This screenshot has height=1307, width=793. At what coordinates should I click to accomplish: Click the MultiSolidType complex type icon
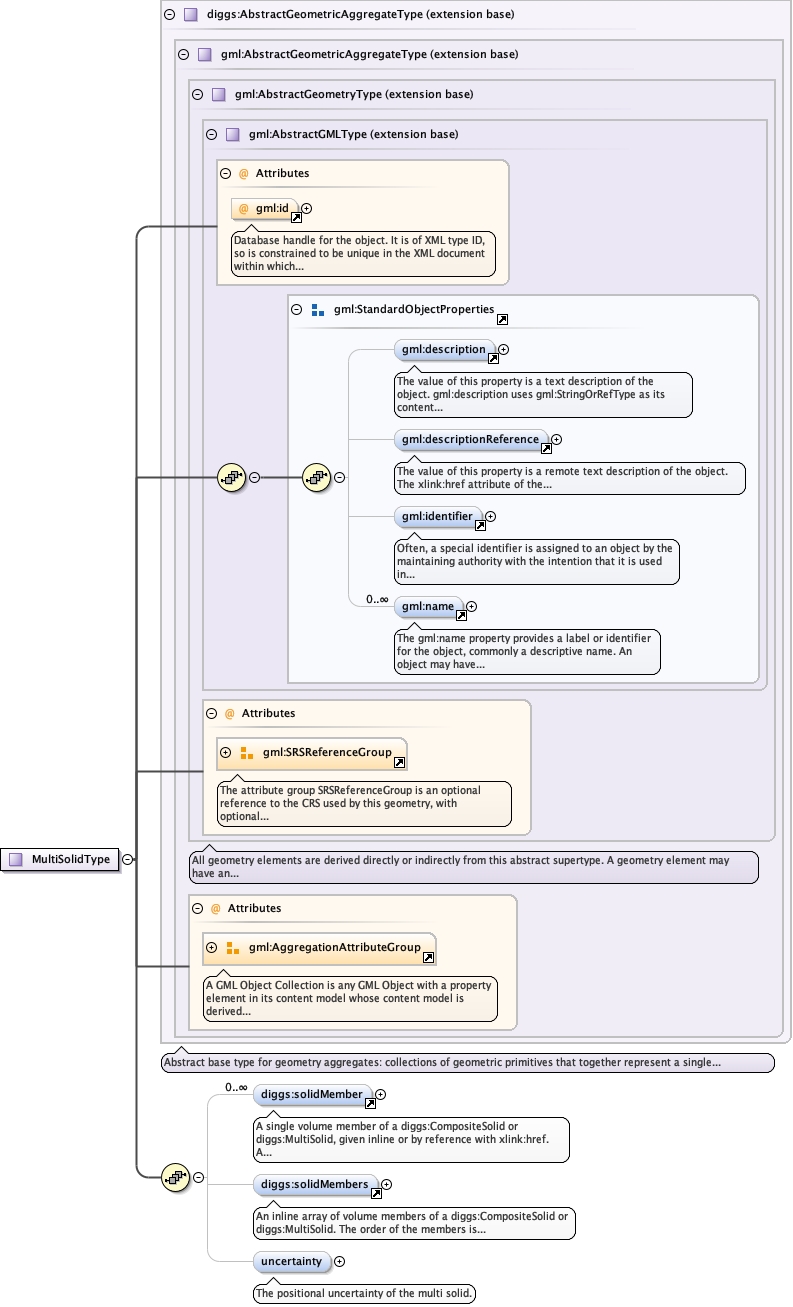point(15,859)
